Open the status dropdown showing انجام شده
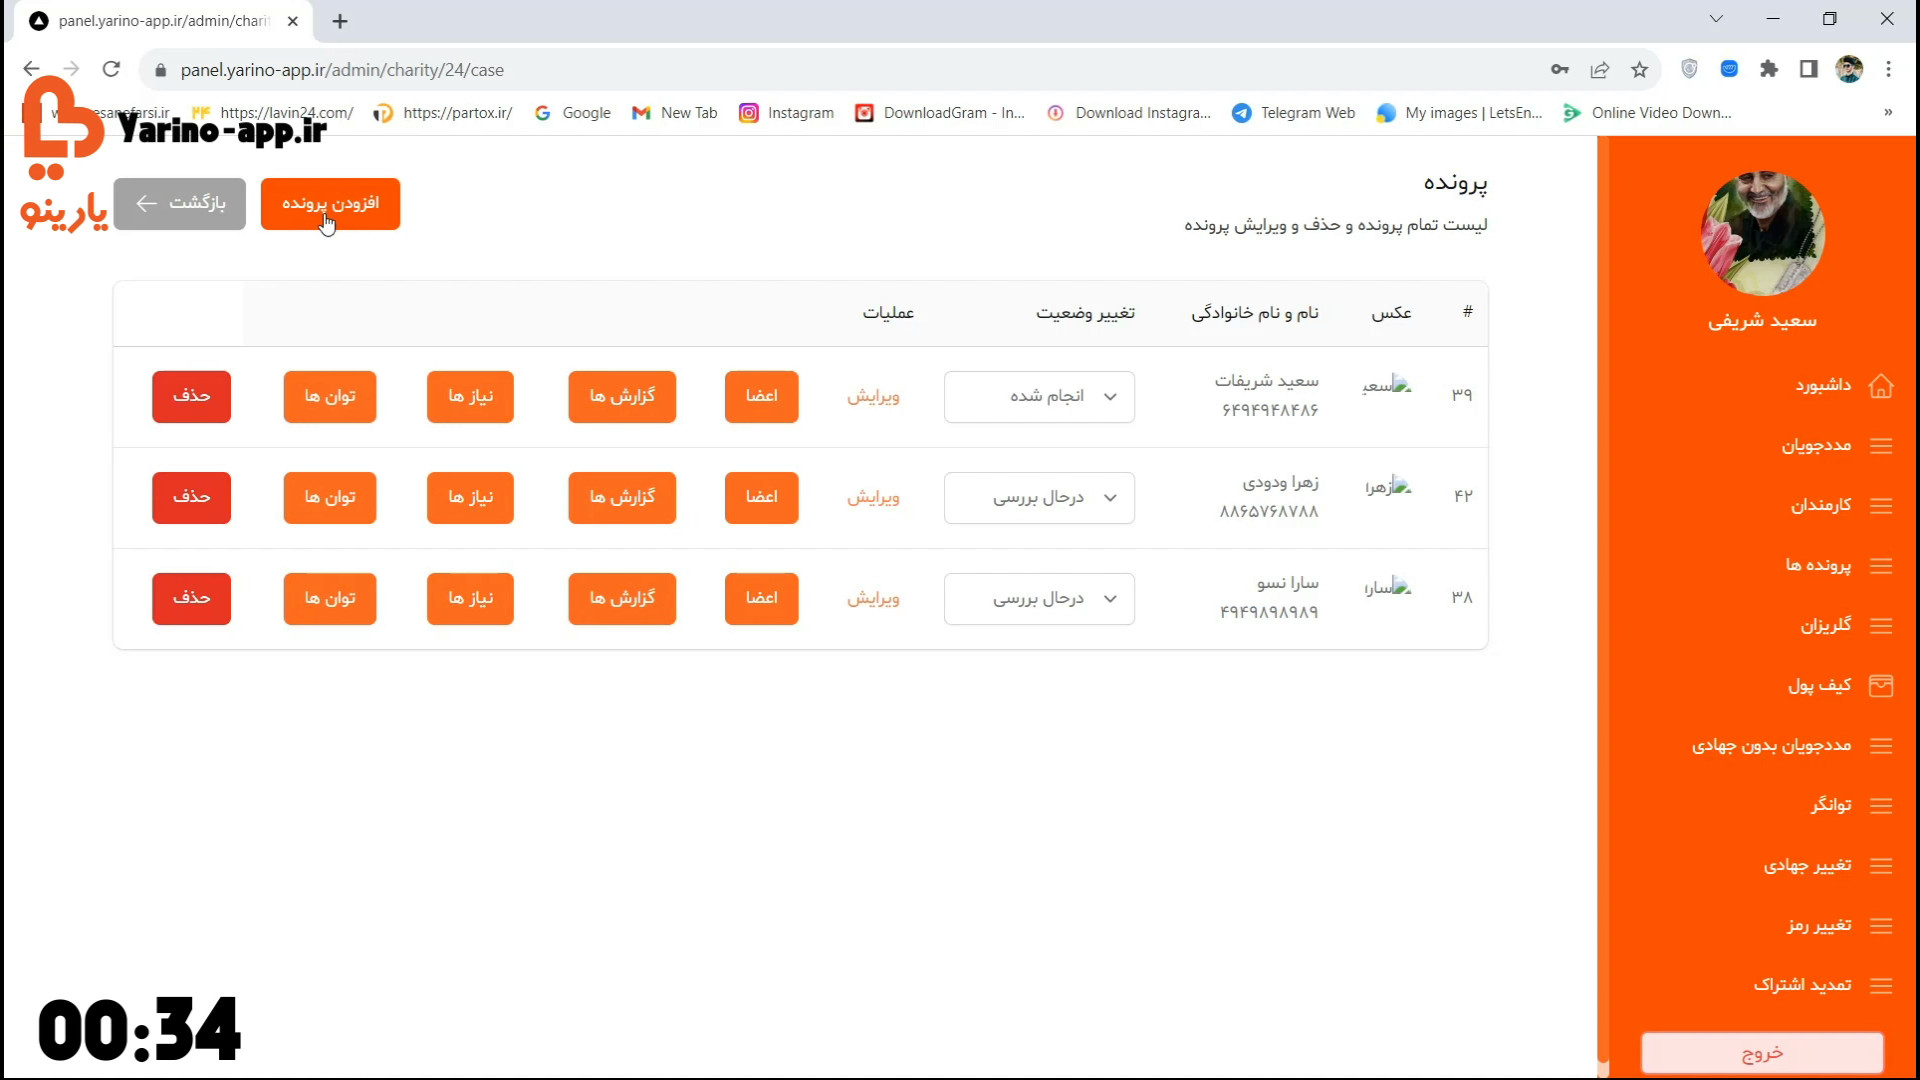The image size is (1920, 1080). tap(1039, 397)
